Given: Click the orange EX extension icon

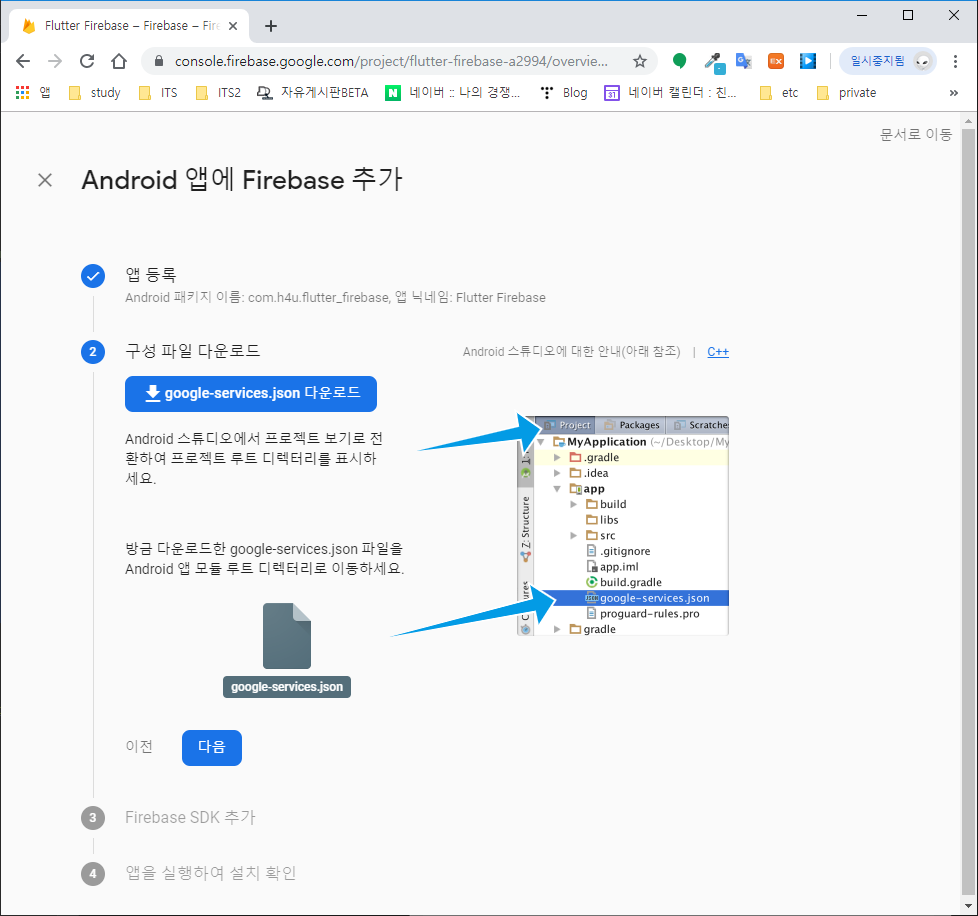Looking at the screenshot, I should [x=776, y=61].
